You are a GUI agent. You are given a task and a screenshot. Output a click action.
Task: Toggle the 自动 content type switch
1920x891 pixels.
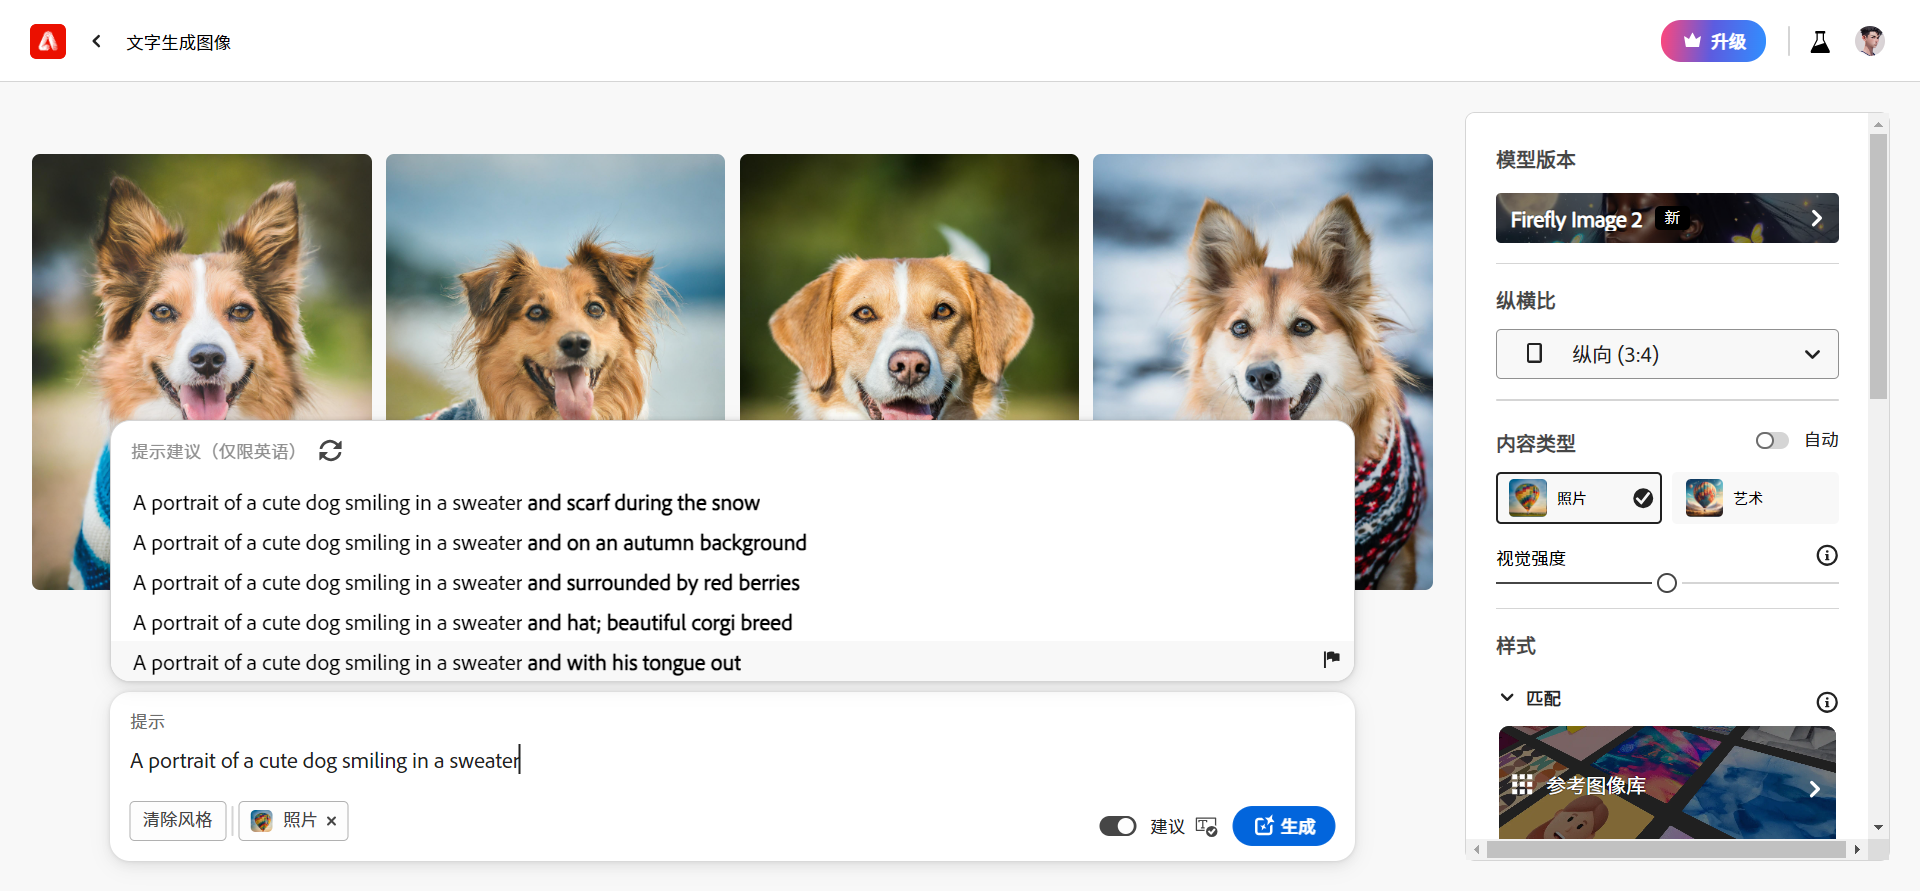[x=1771, y=441]
